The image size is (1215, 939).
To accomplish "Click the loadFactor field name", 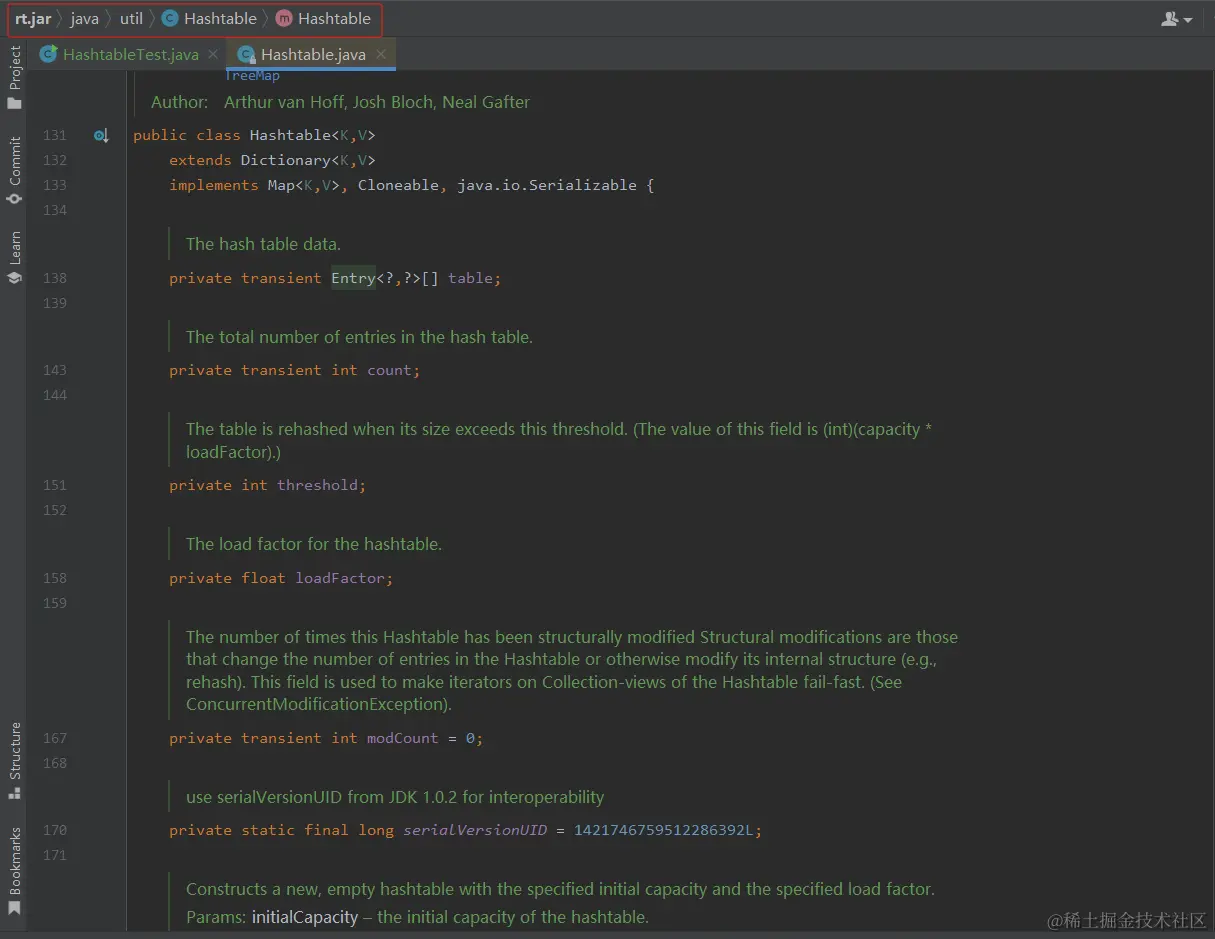I will 341,578.
